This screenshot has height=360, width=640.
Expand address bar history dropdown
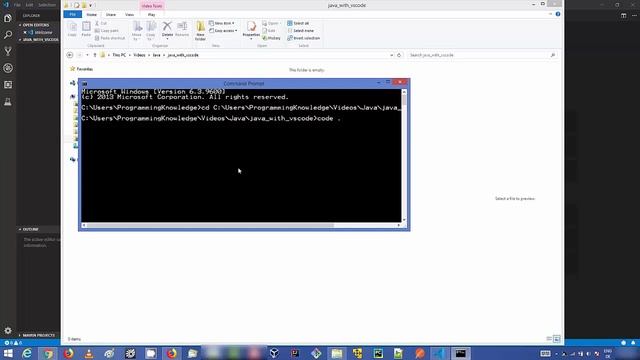click(391, 55)
